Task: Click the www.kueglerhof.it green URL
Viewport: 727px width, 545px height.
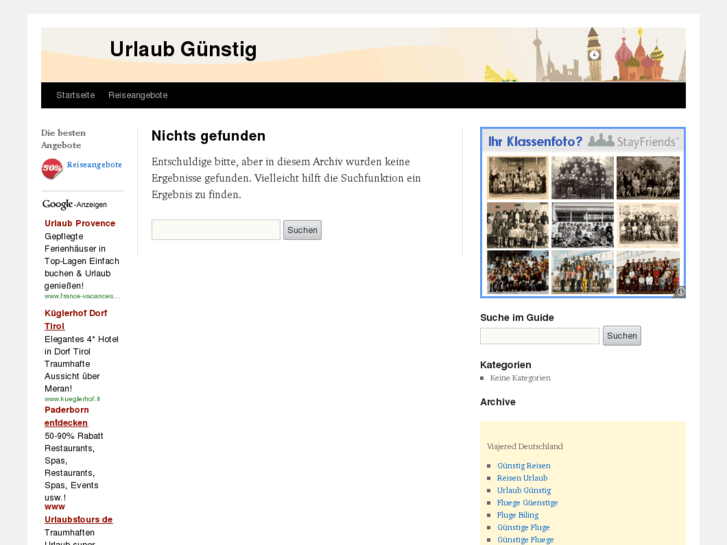Action: click(x=72, y=399)
